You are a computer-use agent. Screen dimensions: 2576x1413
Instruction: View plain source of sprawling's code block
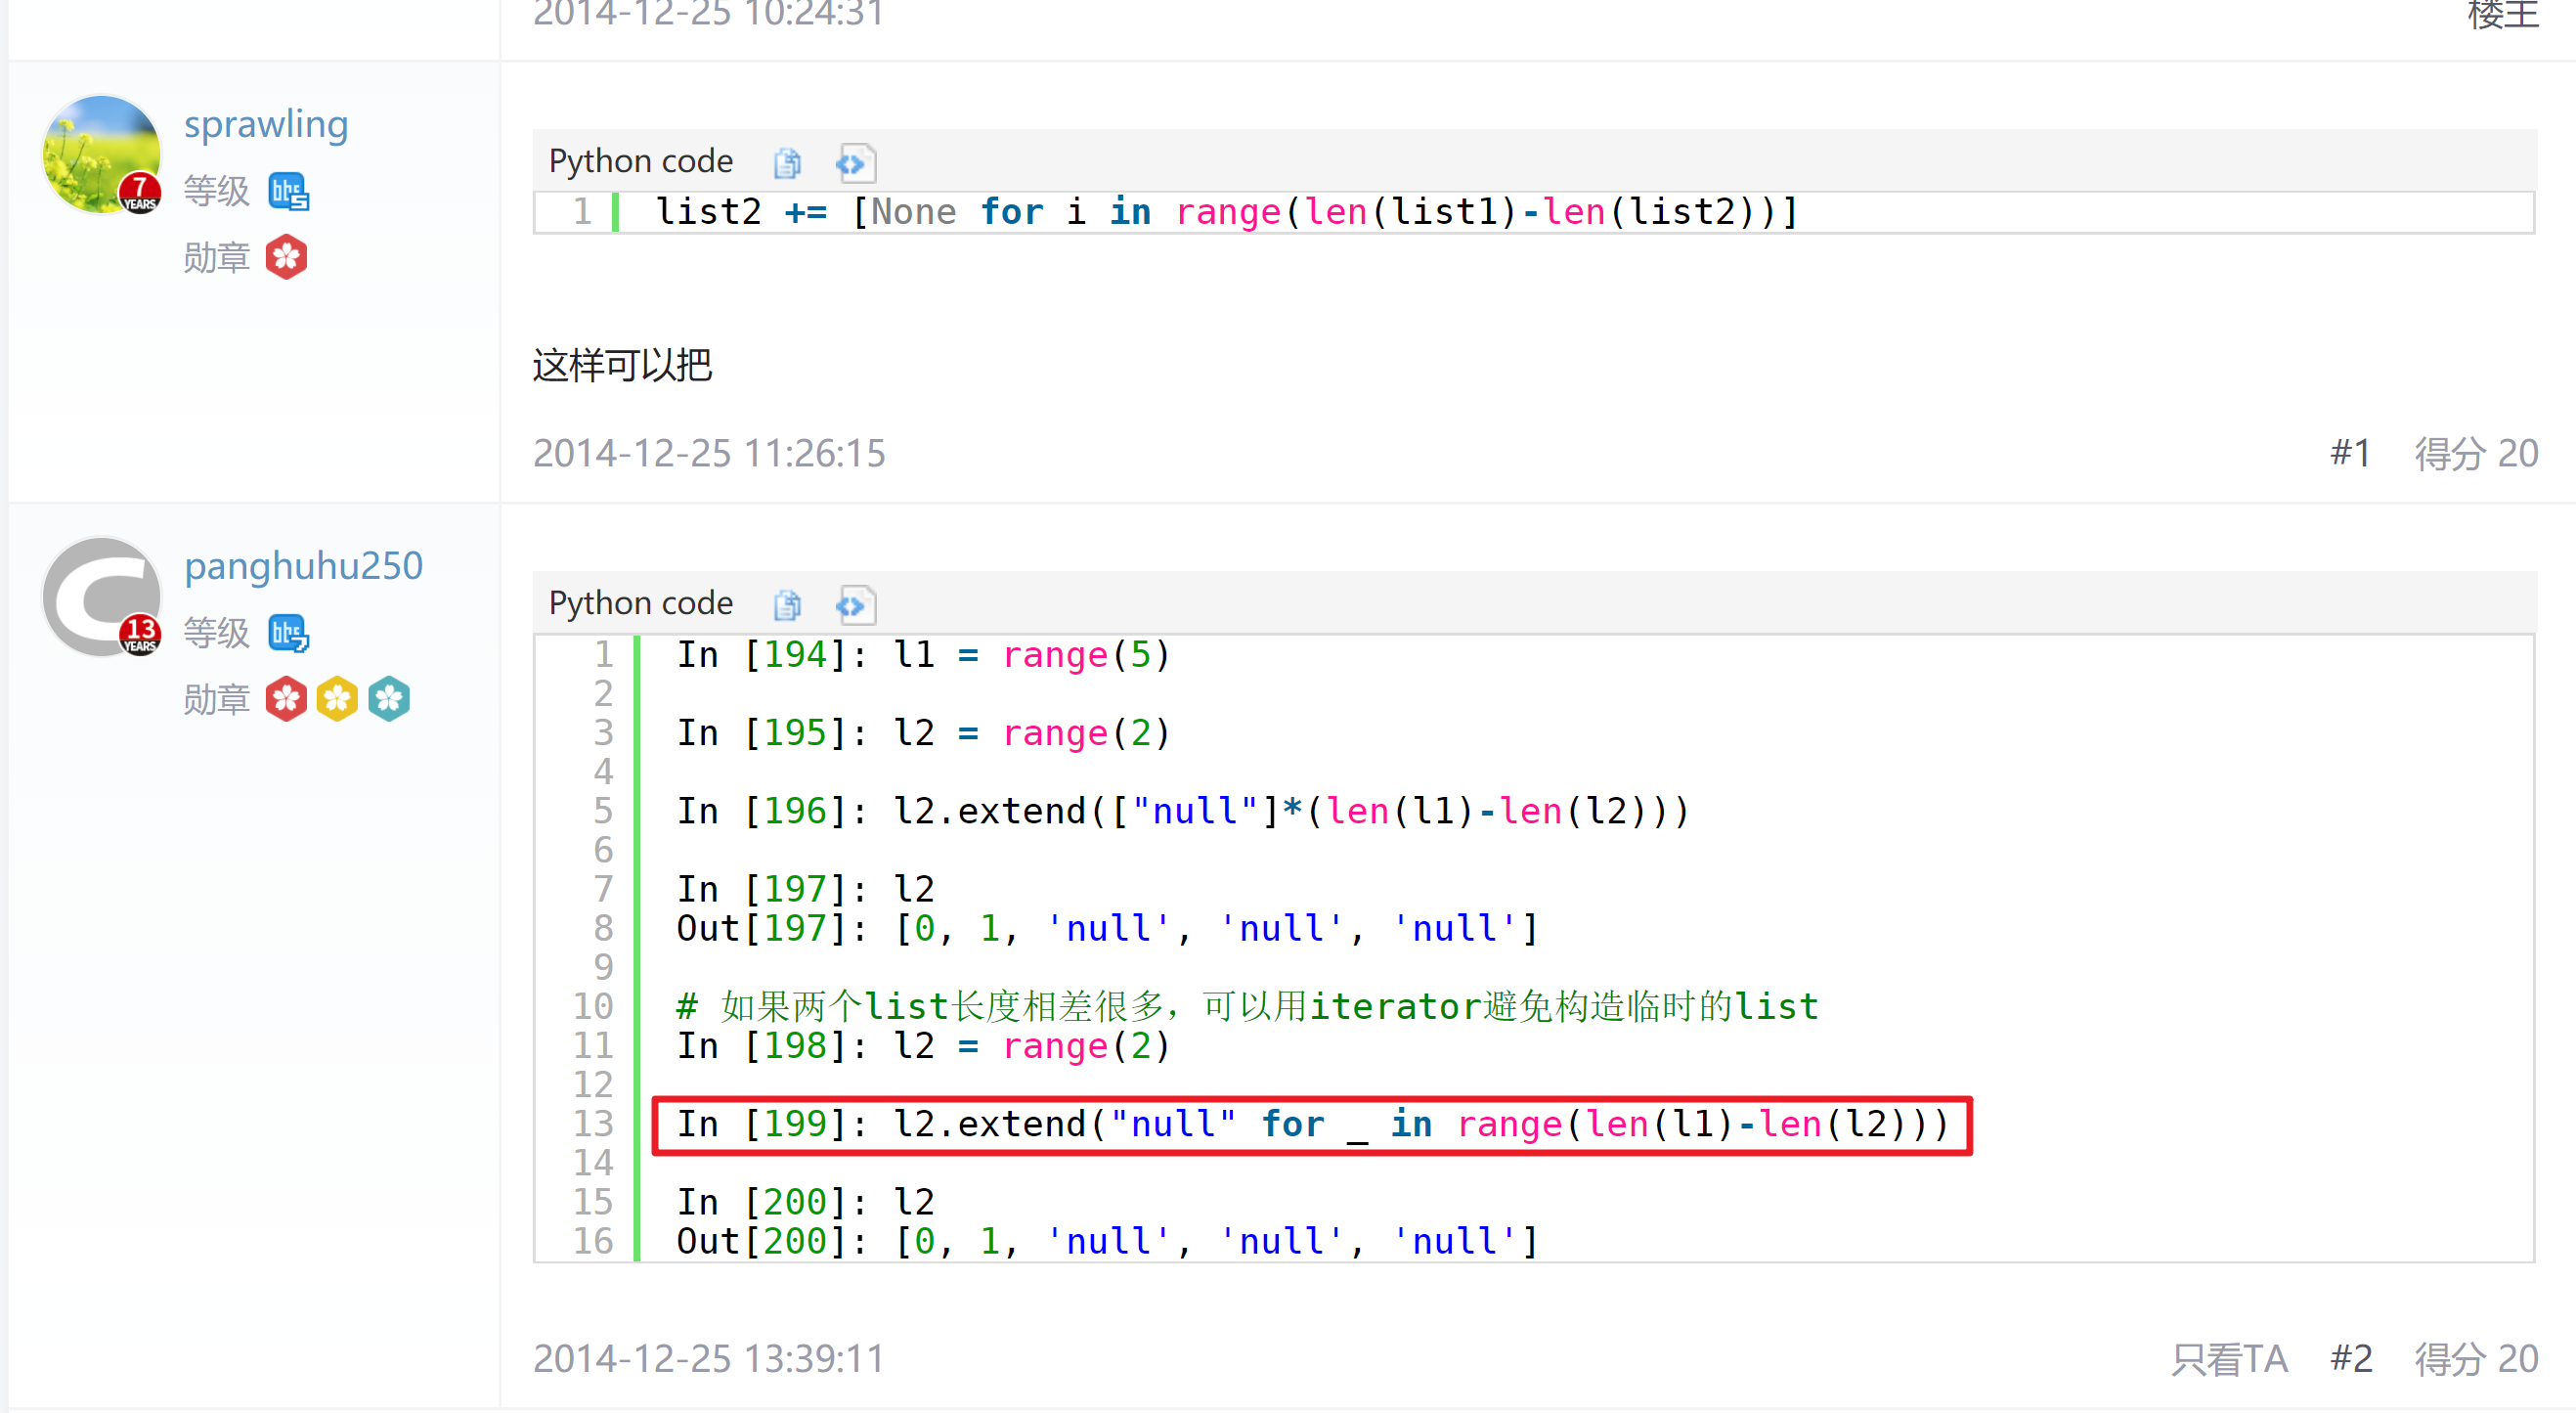coord(855,163)
